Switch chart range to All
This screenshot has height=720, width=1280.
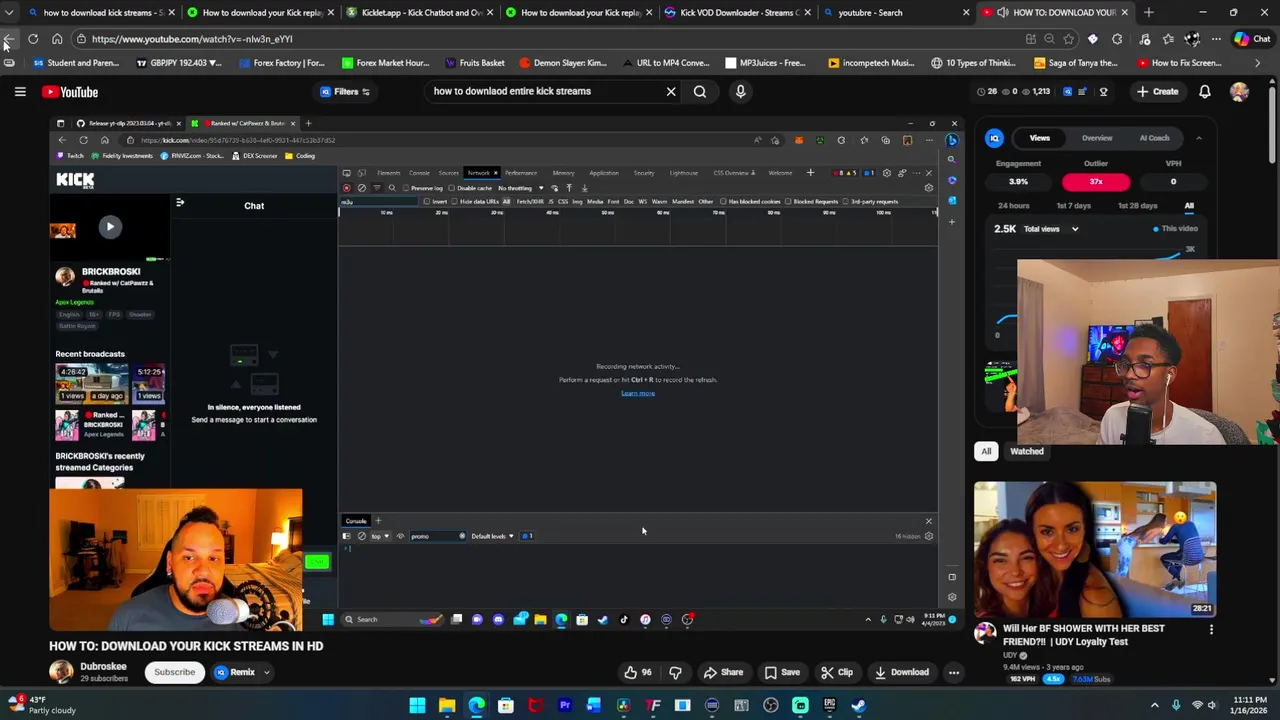[x=1189, y=206]
